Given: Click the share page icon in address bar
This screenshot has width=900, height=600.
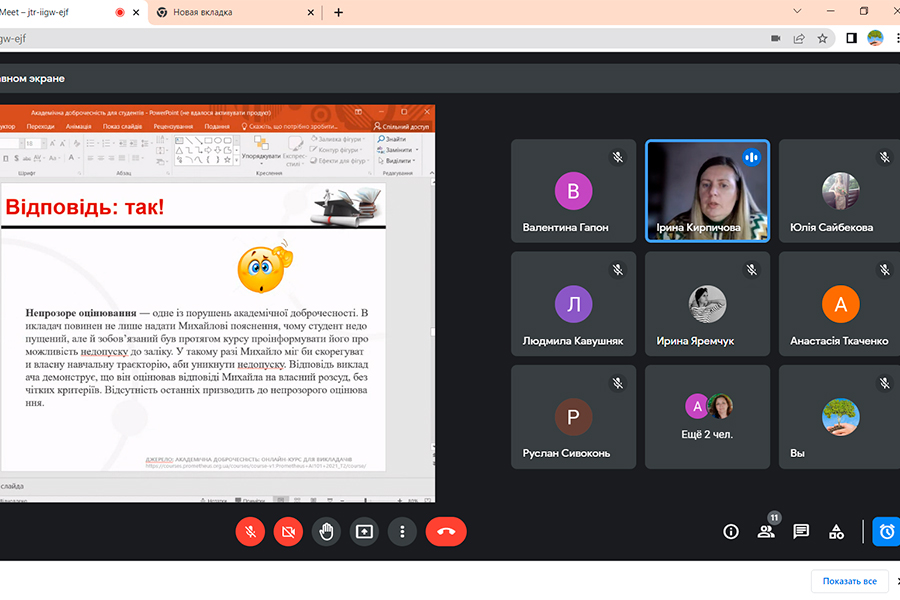Looking at the screenshot, I should pyautogui.click(x=799, y=38).
